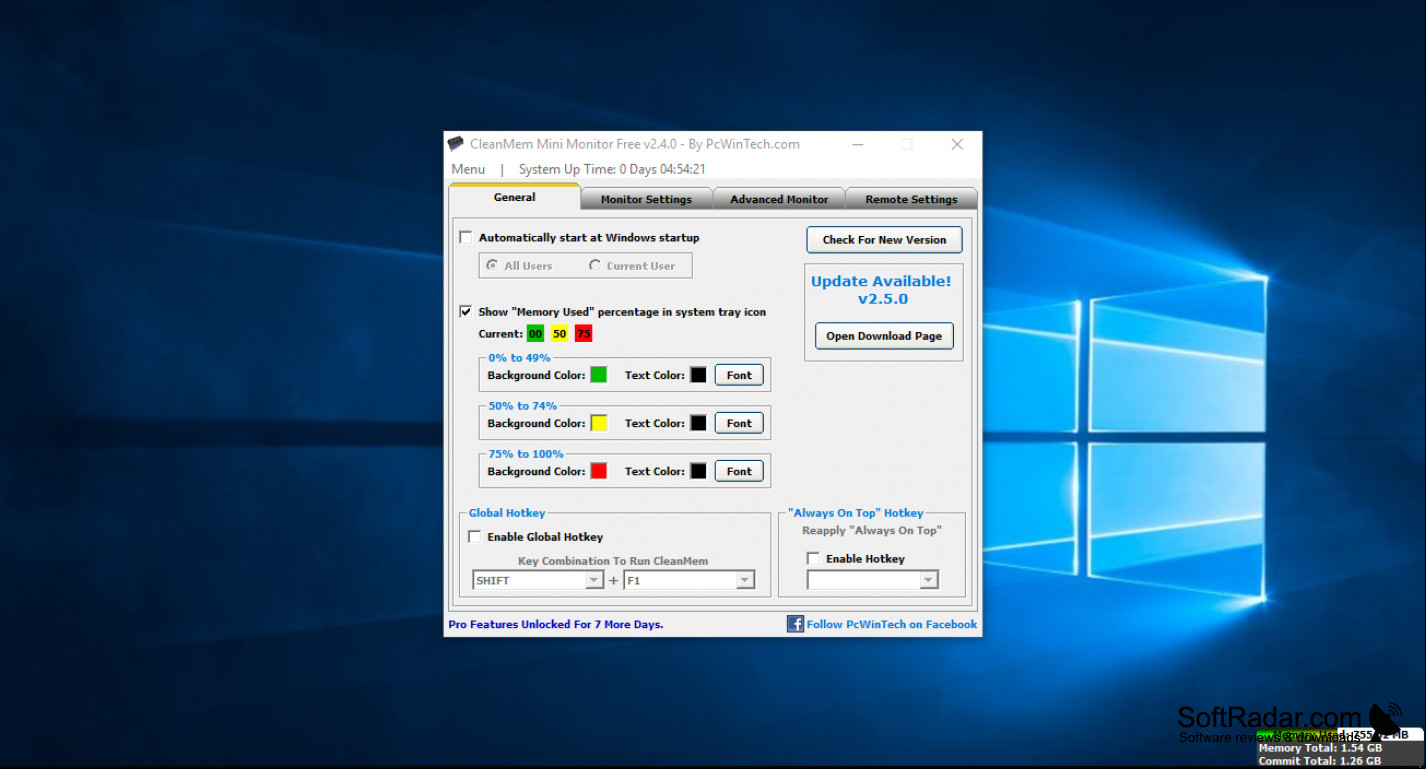This screenshot has height=769, width=1426.
Task: Tick the Enable Global Hotkey checkbox
Action: tap(474, 537)
